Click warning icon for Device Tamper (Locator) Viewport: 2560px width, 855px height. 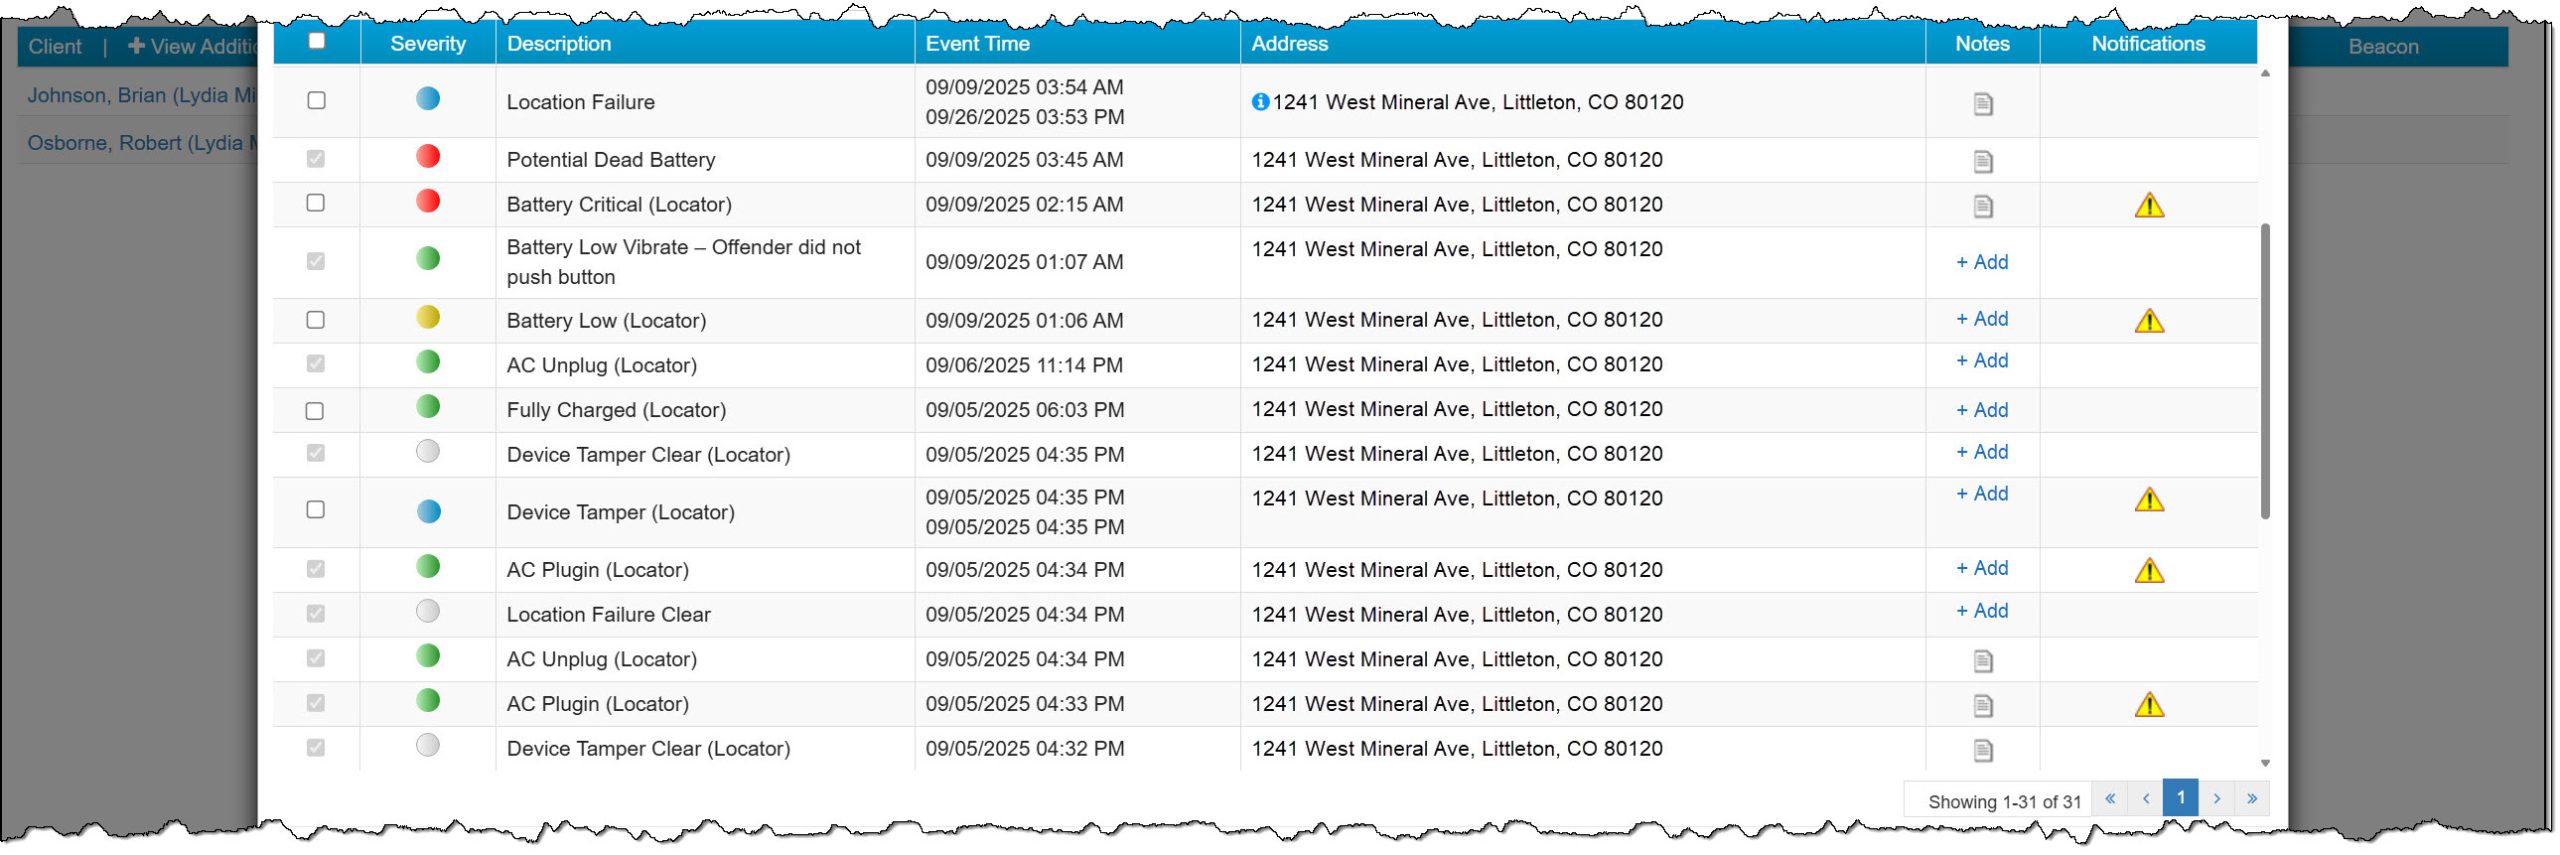click(2148, 500)
